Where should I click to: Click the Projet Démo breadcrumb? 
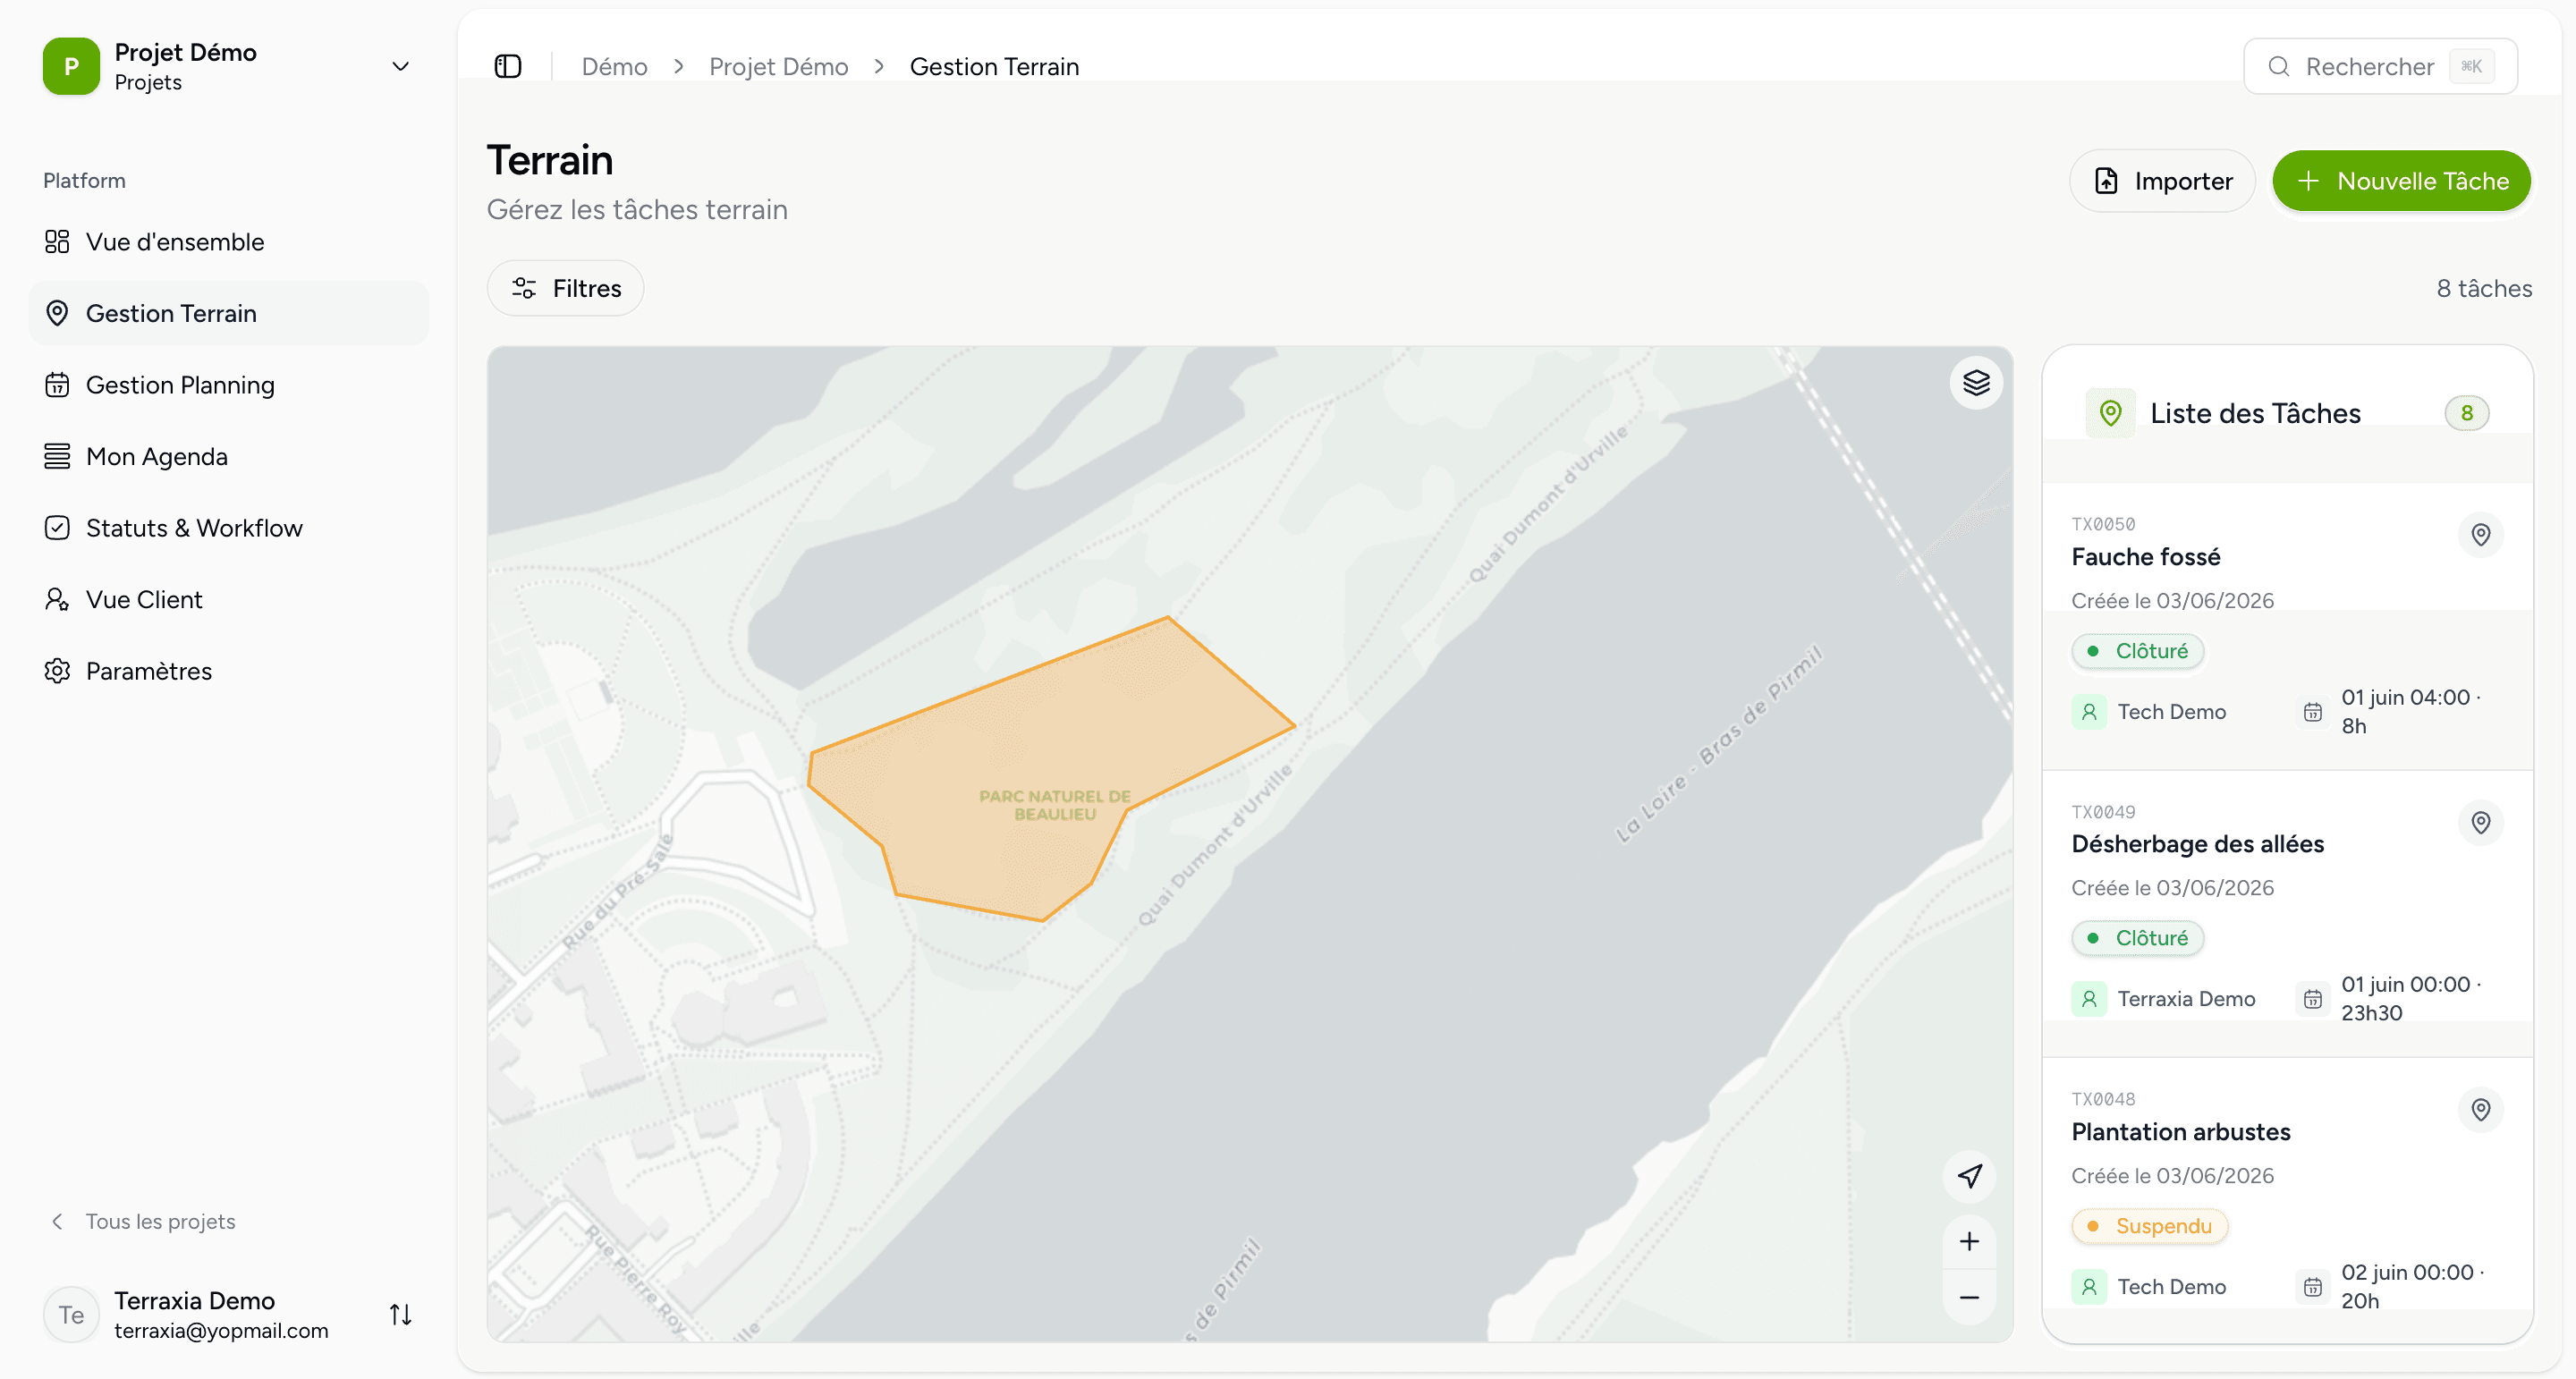click(x=778, y=66)
